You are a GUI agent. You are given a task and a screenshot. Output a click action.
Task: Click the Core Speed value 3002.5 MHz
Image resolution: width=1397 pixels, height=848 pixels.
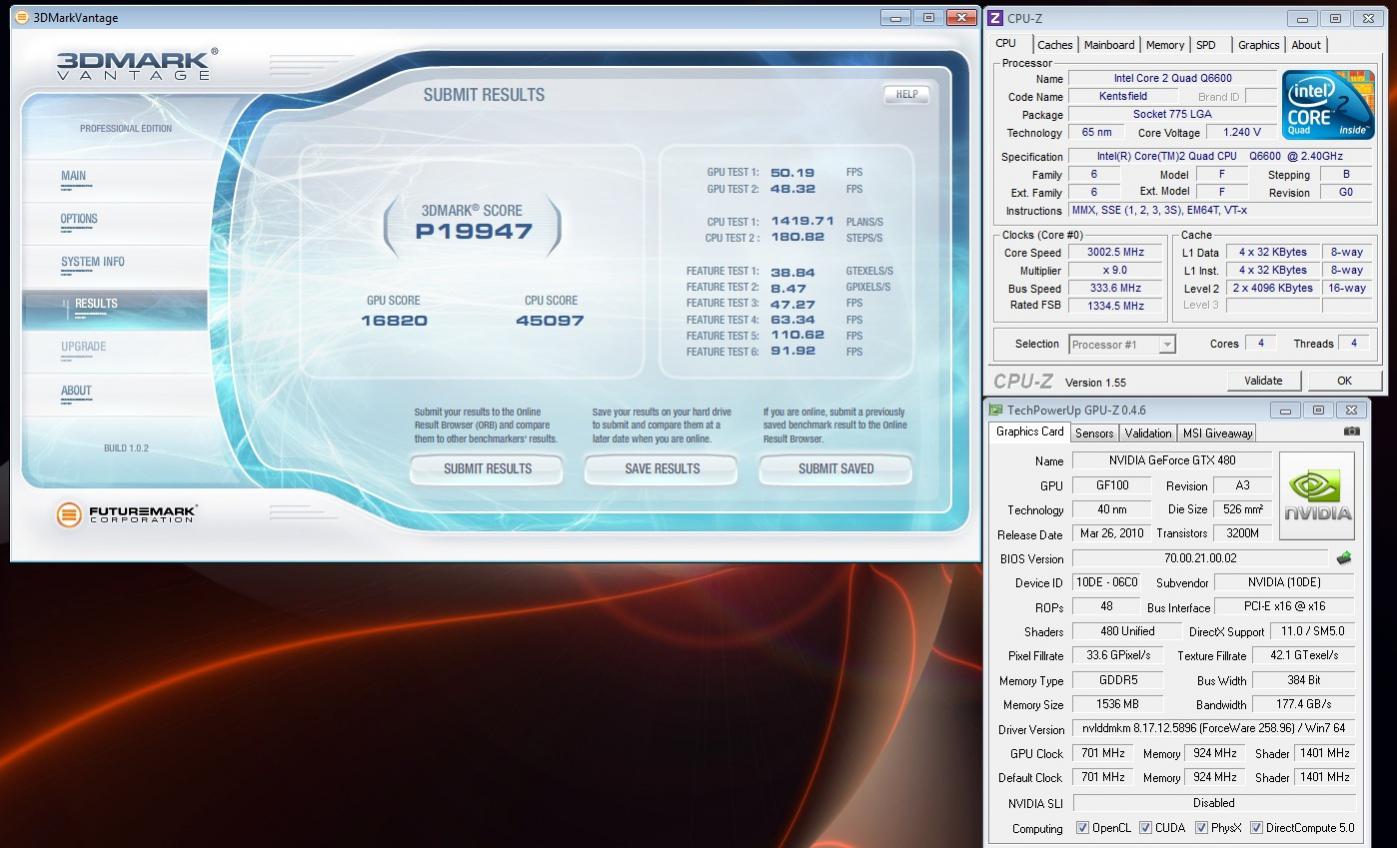click(1114, 253)
